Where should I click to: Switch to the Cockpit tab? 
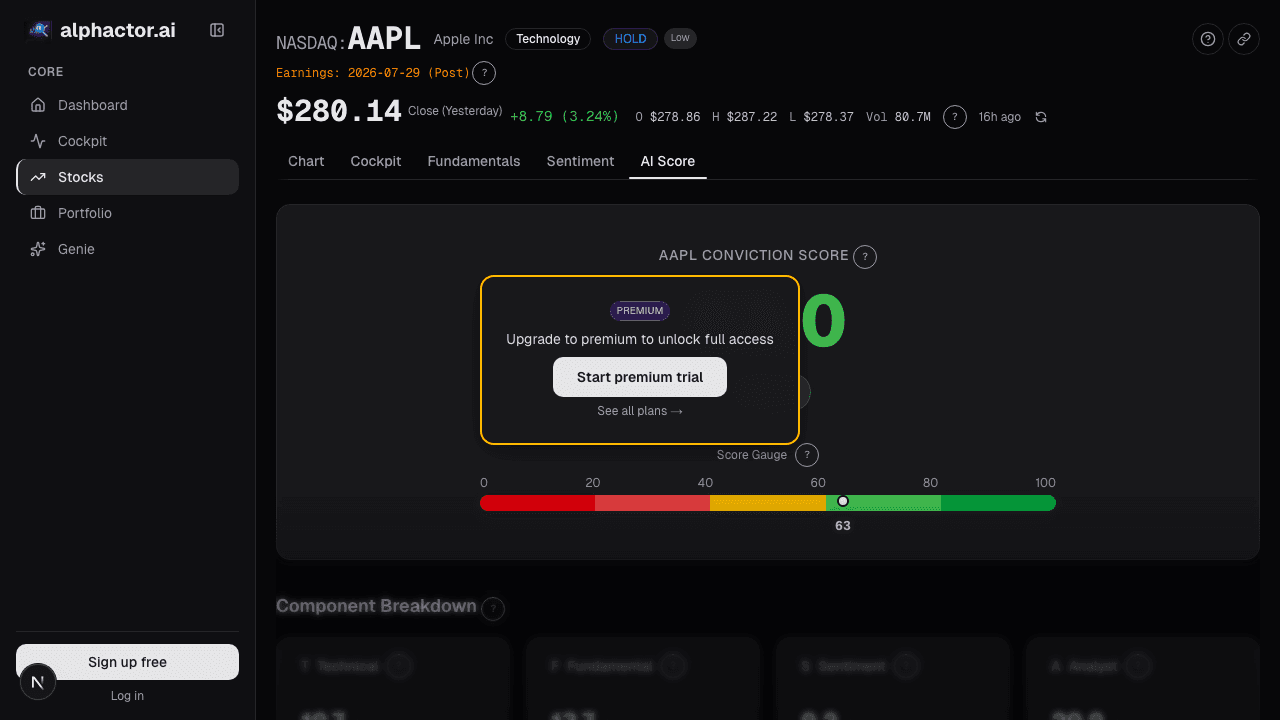[x=376, y=161]
